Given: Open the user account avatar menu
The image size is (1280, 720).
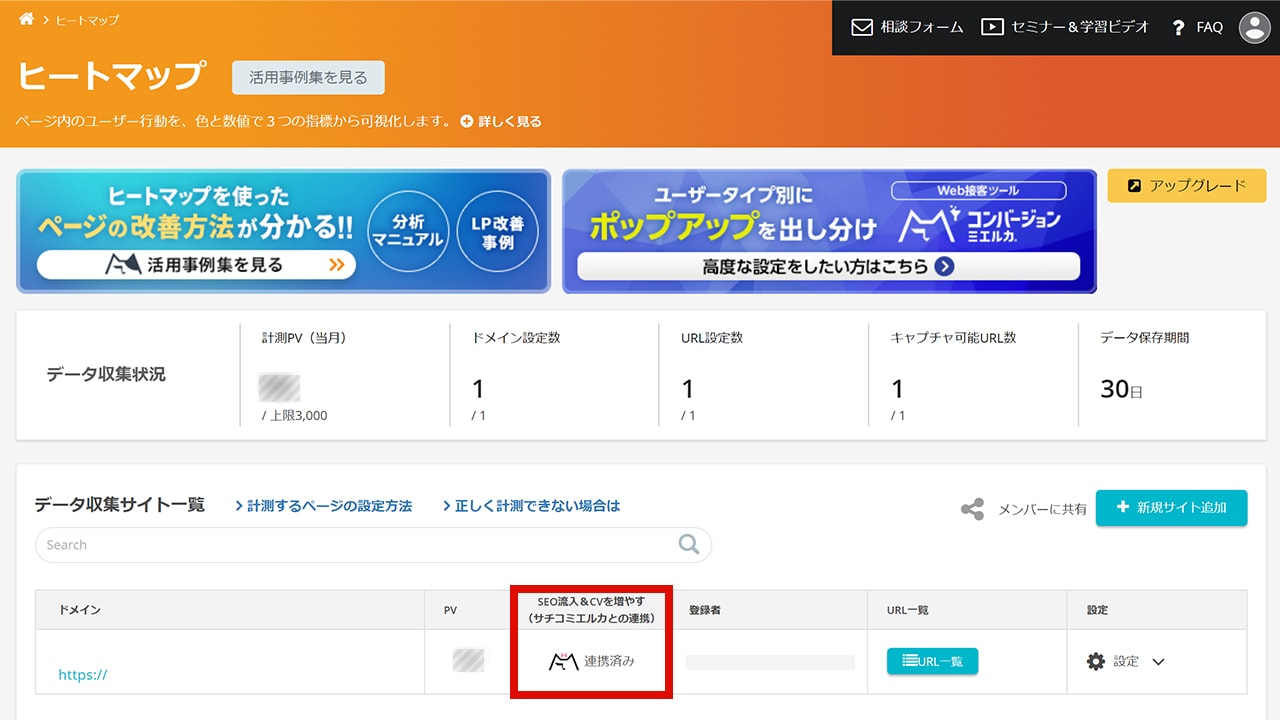Looking at the screenshot, I should 1254,27.
